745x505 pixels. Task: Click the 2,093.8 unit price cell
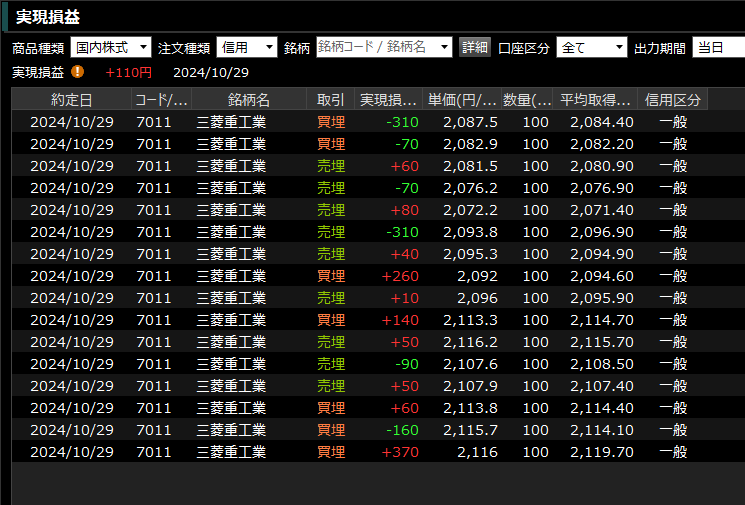tap(470, 232)
